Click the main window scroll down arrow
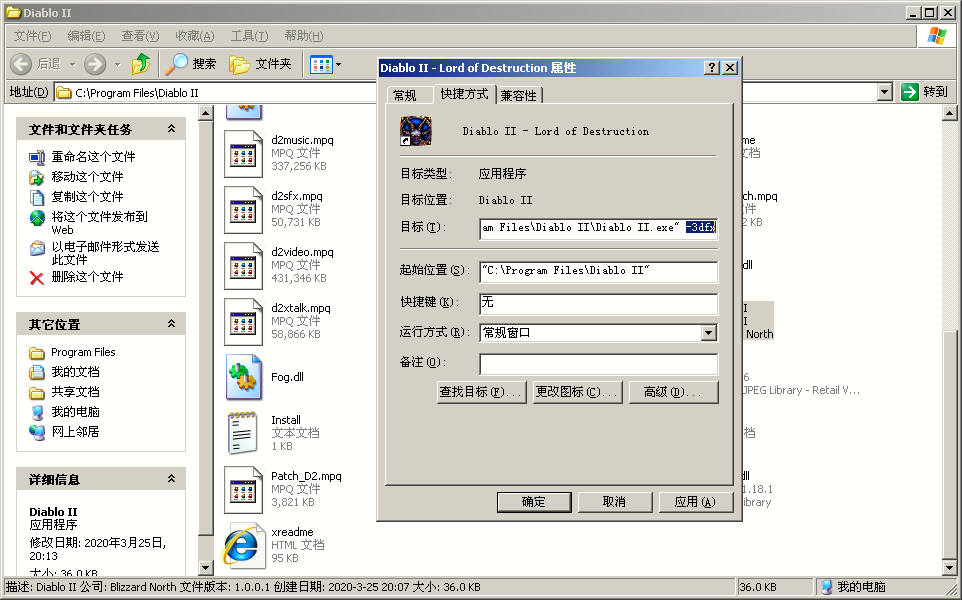 pyautogui.click(x=949, y=567)
